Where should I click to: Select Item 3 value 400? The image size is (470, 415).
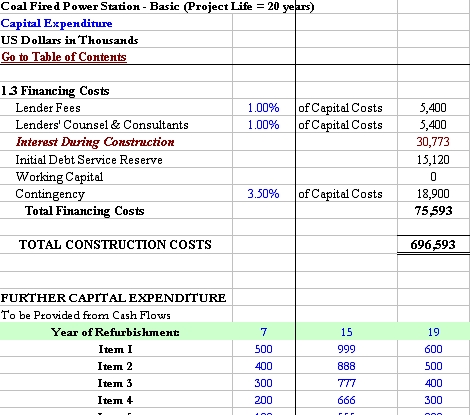tap(433, 383)
